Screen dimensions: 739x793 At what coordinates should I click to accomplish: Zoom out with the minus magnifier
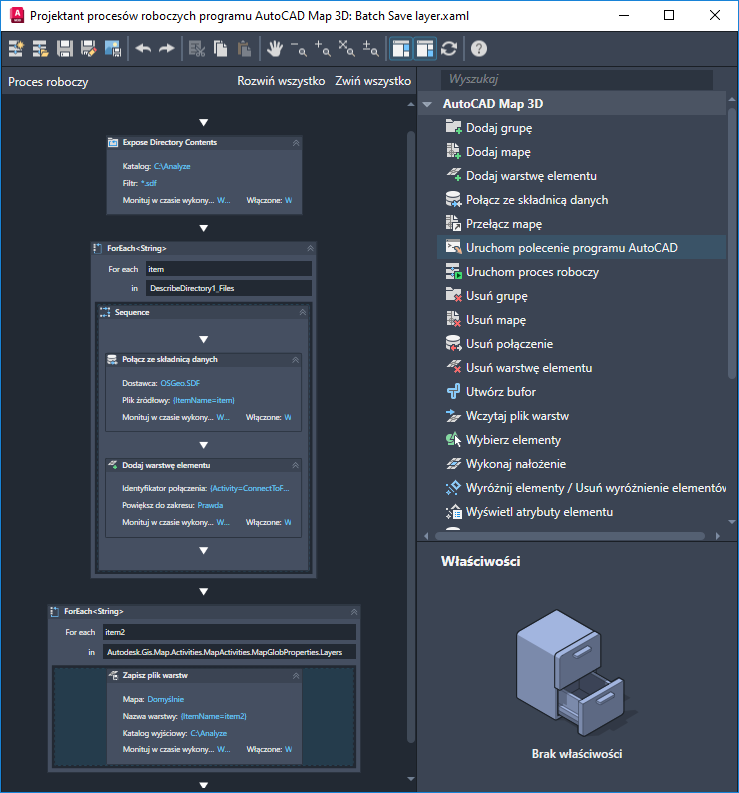tap(299, 49)
